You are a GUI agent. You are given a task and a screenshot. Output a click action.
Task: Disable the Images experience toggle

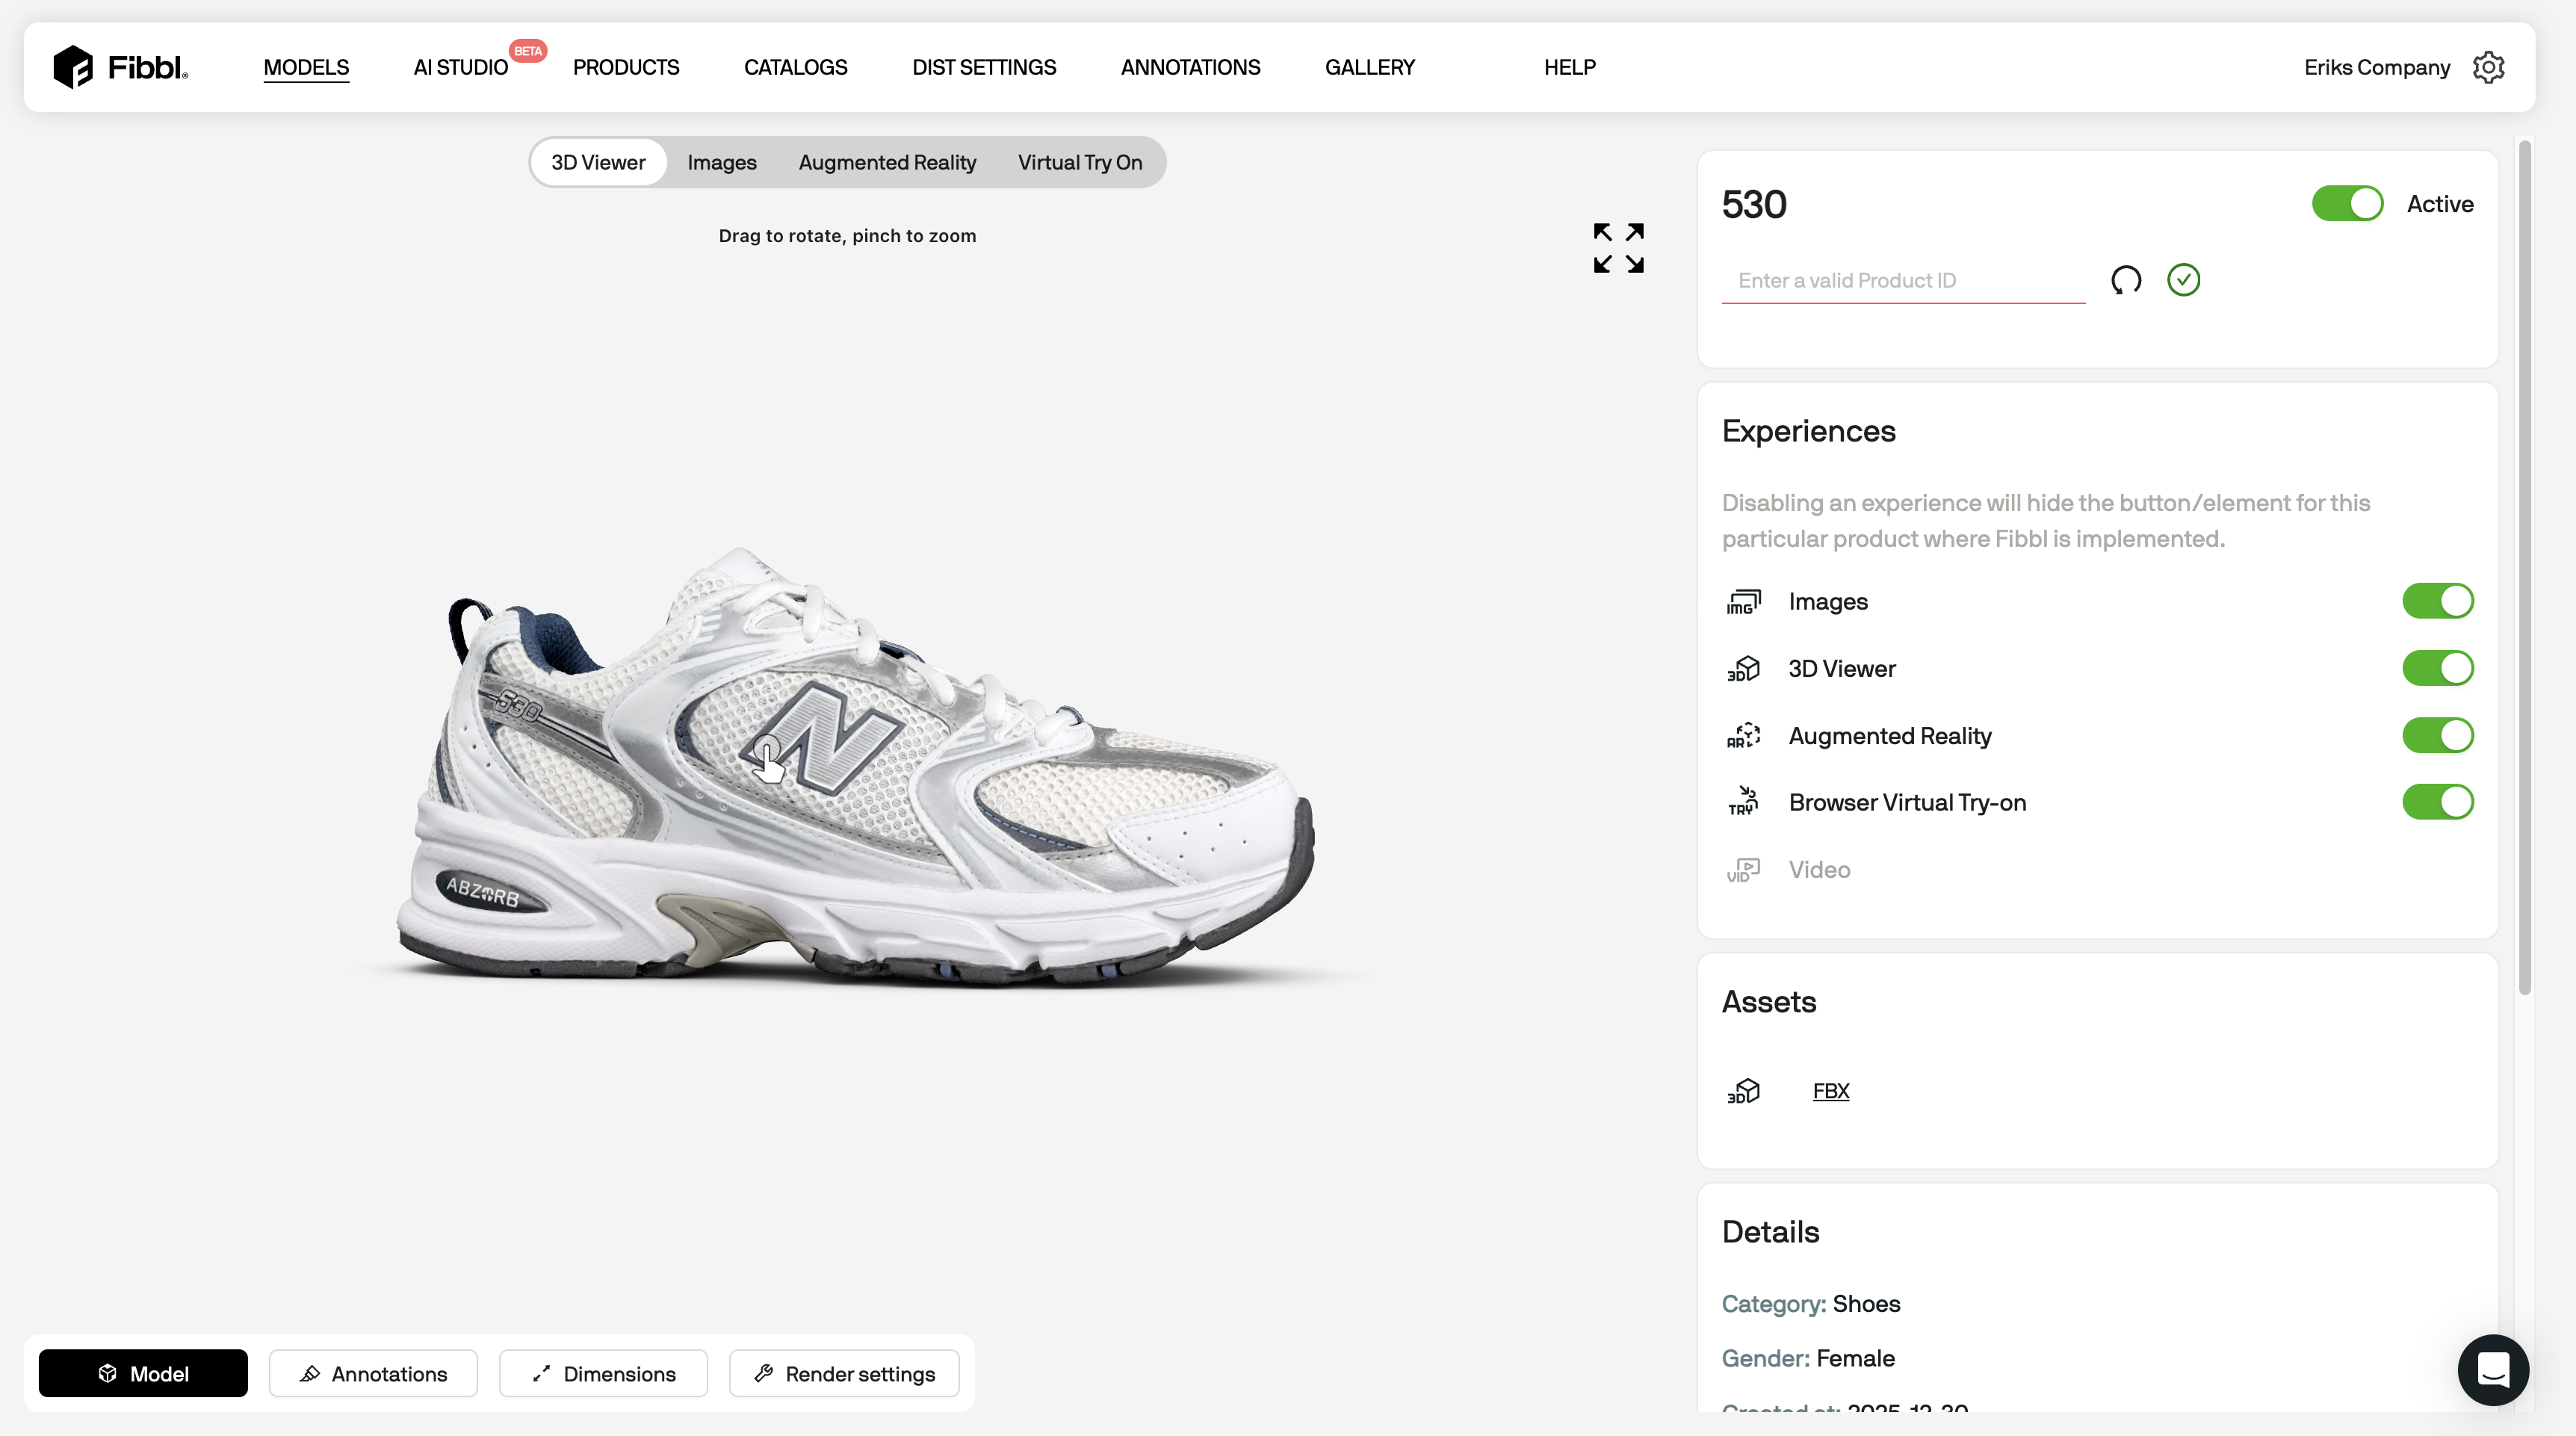pyautogui.click(x=2437, y=601)
